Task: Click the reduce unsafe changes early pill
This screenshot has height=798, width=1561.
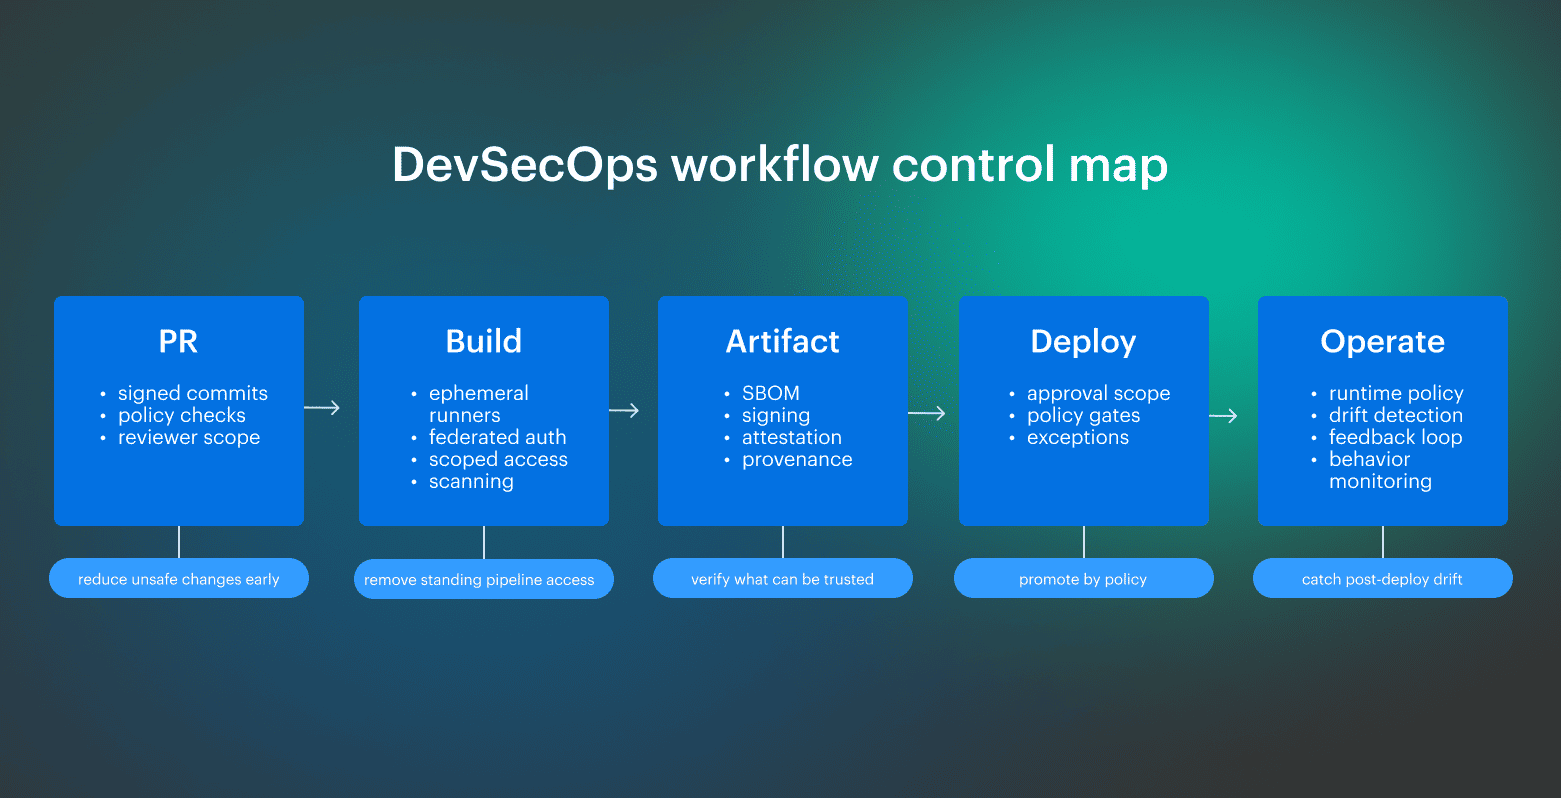Action: click(178, 578)
